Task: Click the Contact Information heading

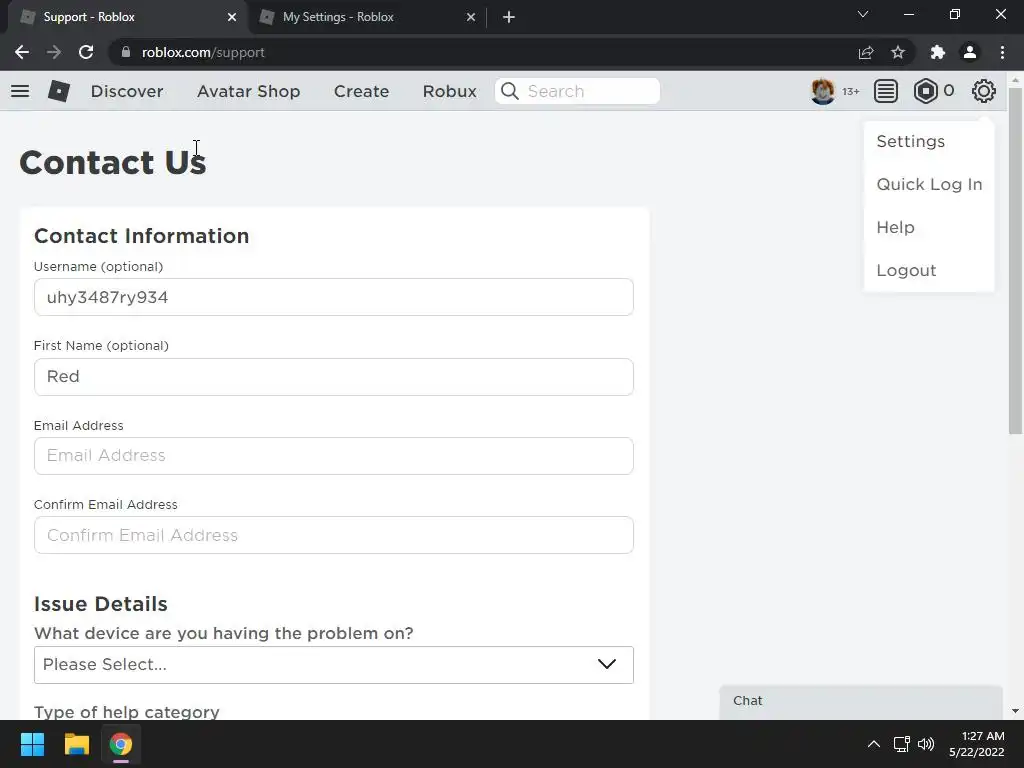Action: coord(142,236)
